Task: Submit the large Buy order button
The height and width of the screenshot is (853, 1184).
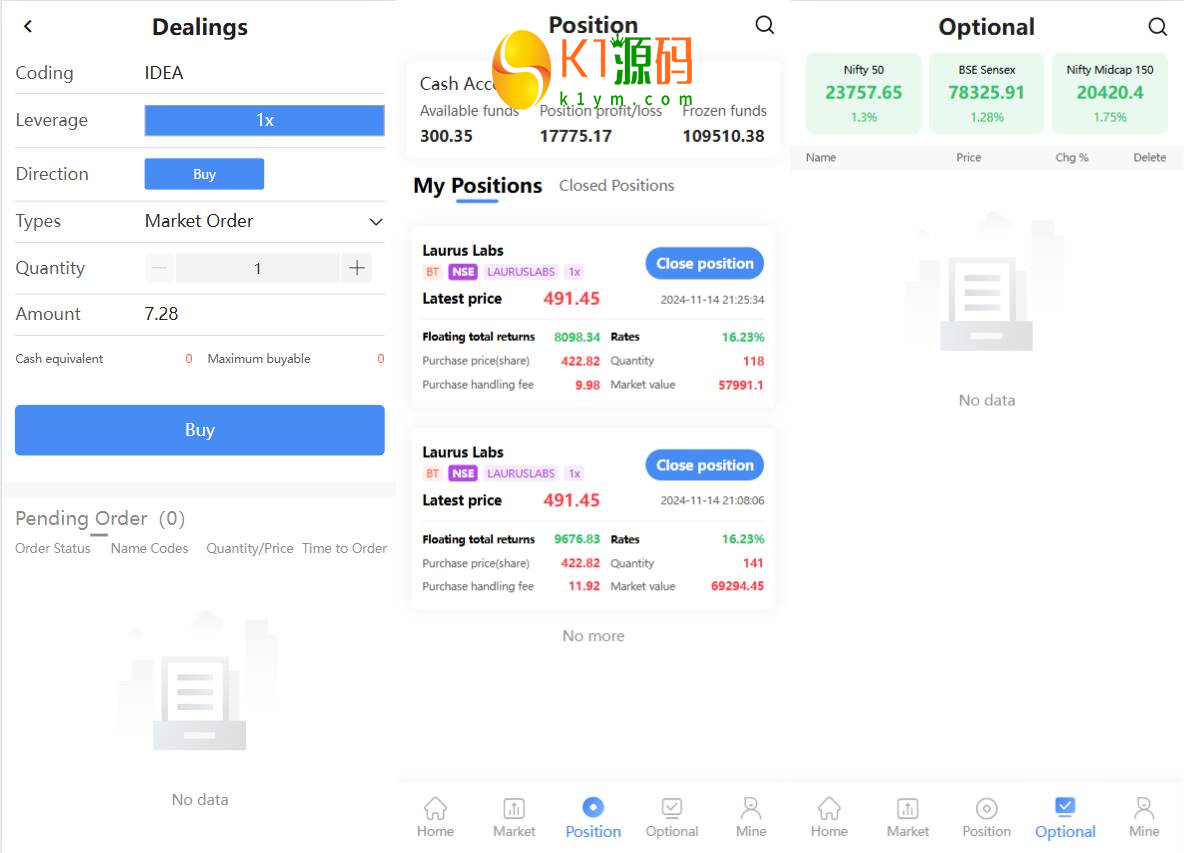Action: click(199, 430)
